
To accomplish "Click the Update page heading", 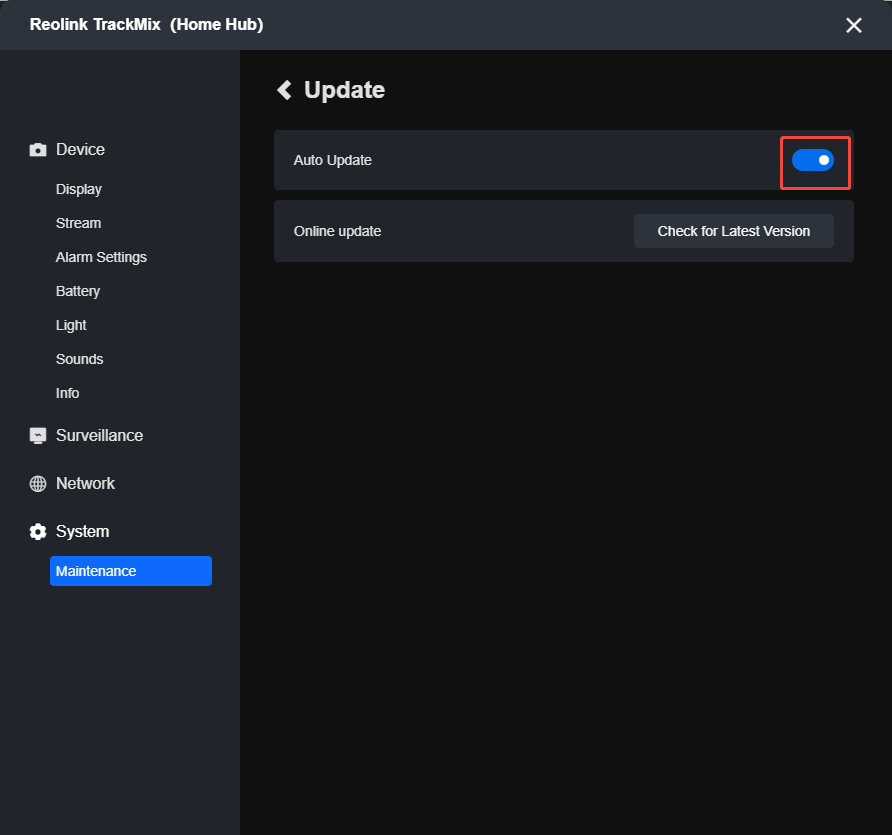I will [x=345, y=90].
